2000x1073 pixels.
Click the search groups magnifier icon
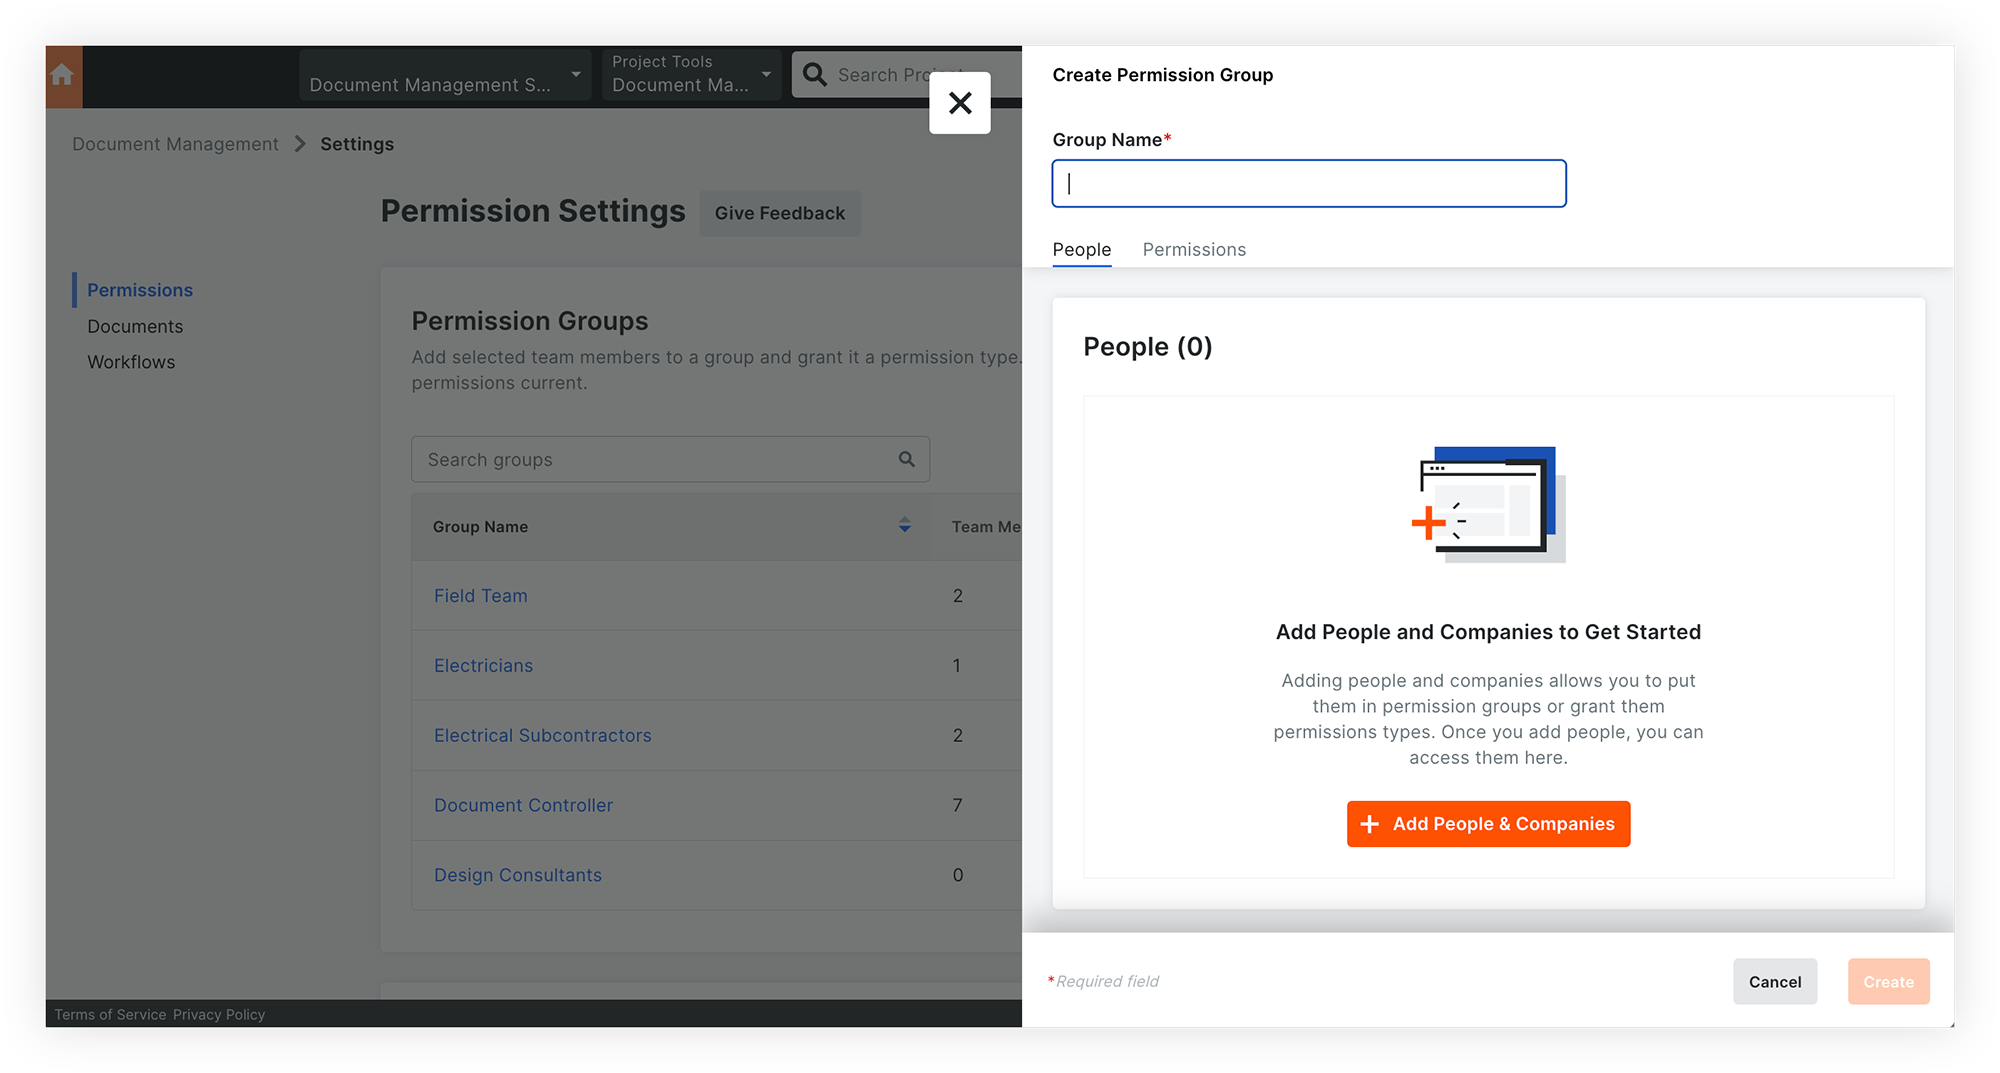coord(906,459)
